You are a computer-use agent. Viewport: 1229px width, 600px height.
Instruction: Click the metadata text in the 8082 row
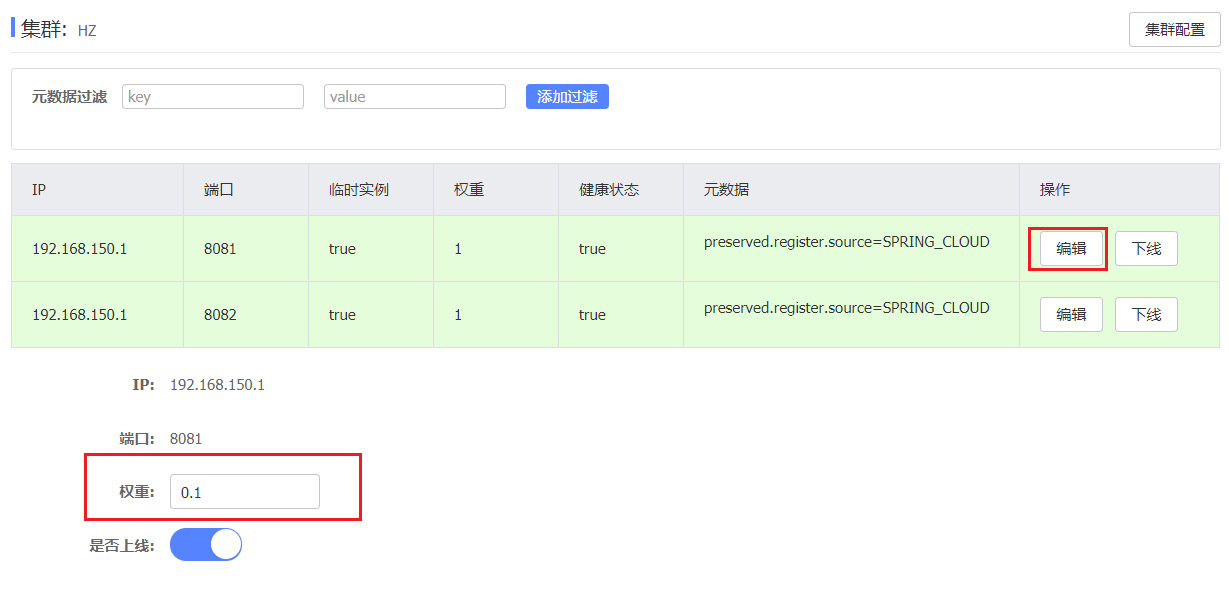click(x=846, y=308)
